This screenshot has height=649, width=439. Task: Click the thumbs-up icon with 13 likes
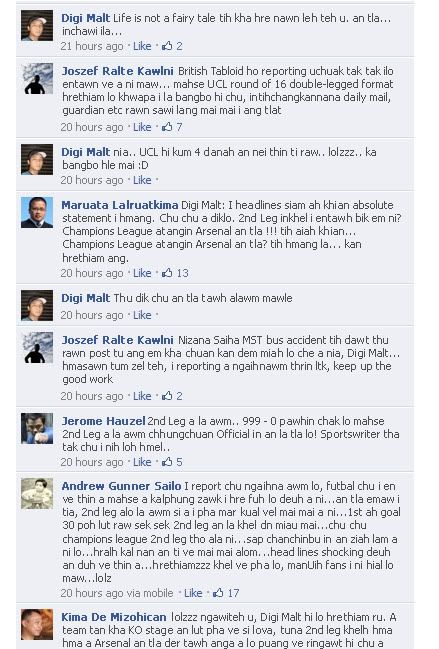pyautogui.click(x=167, y=273)
